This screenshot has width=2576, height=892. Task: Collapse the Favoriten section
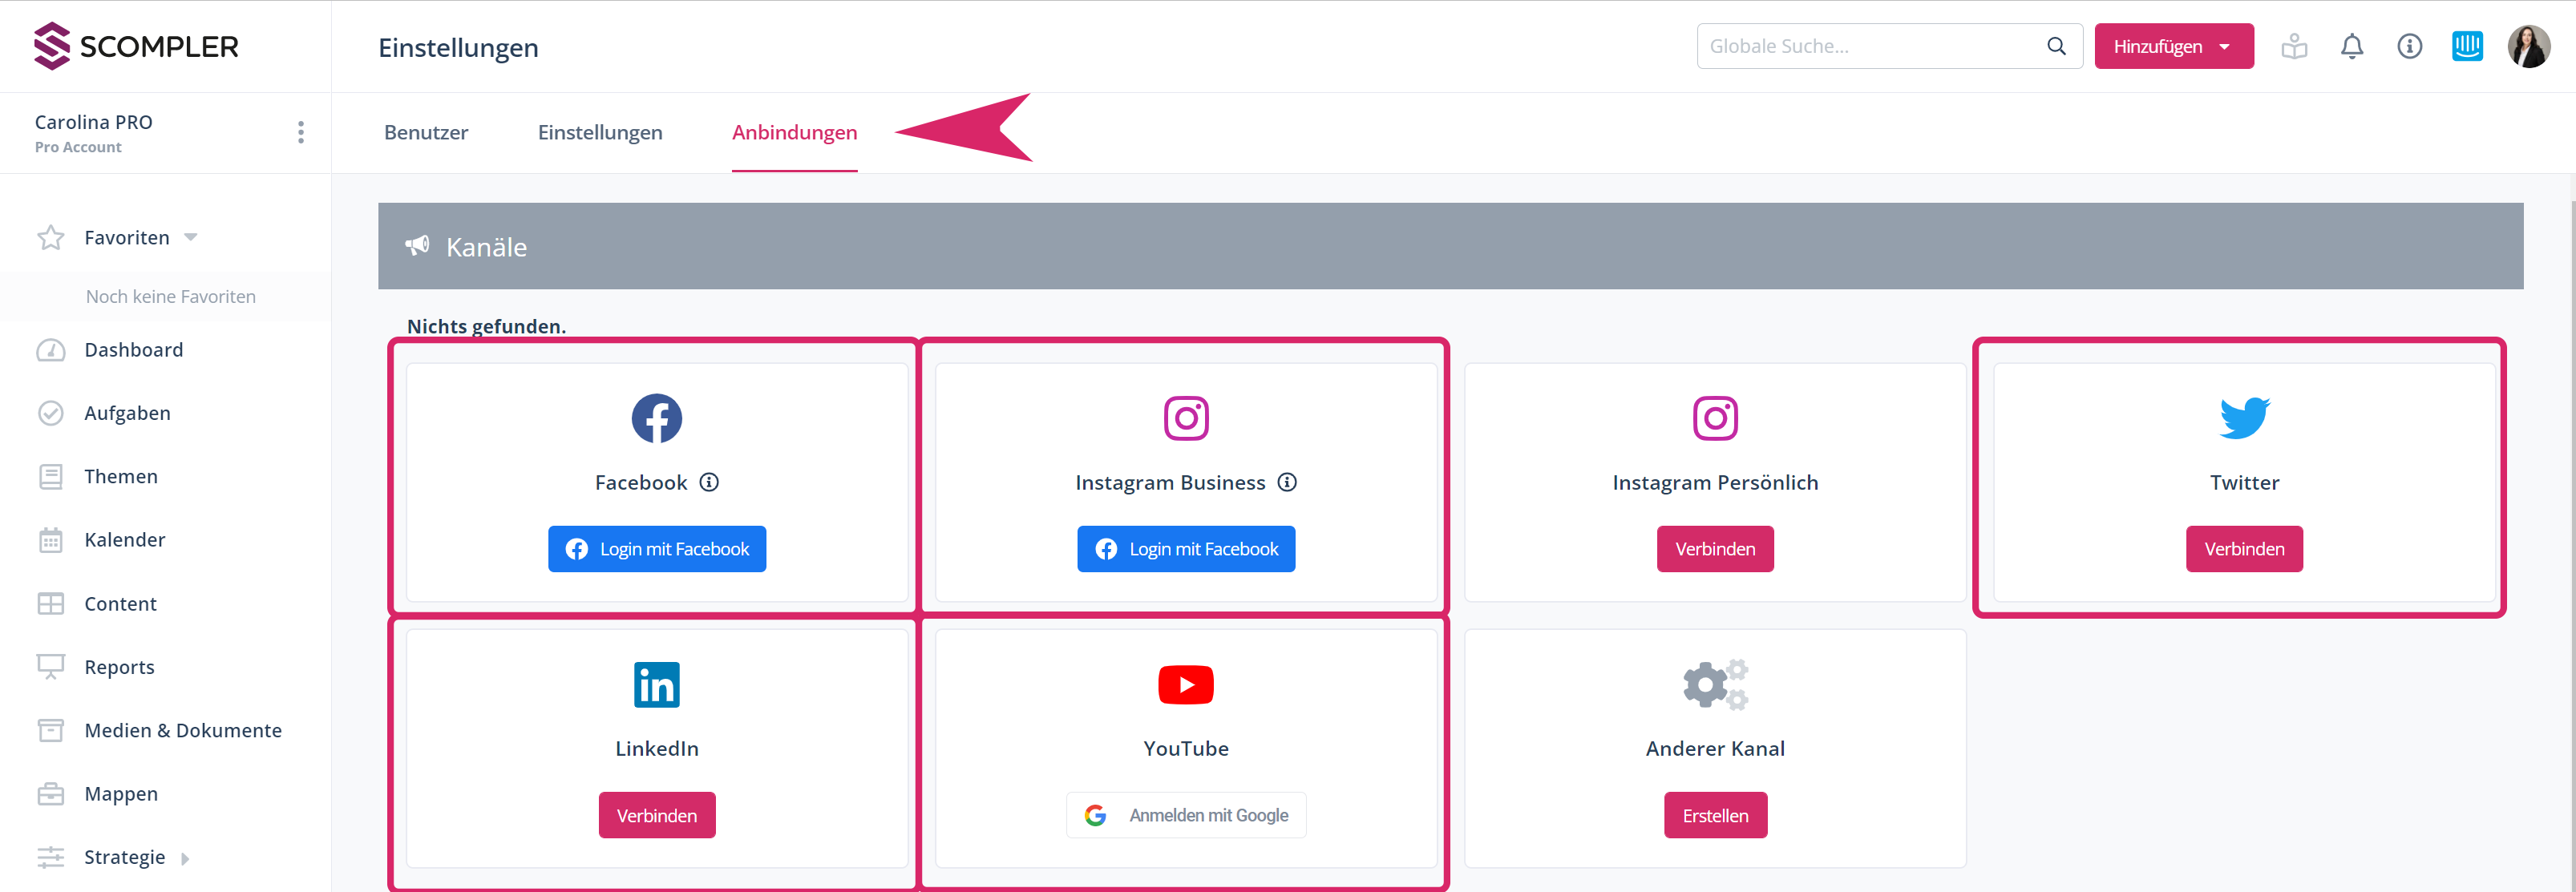(x=191, y=238)
